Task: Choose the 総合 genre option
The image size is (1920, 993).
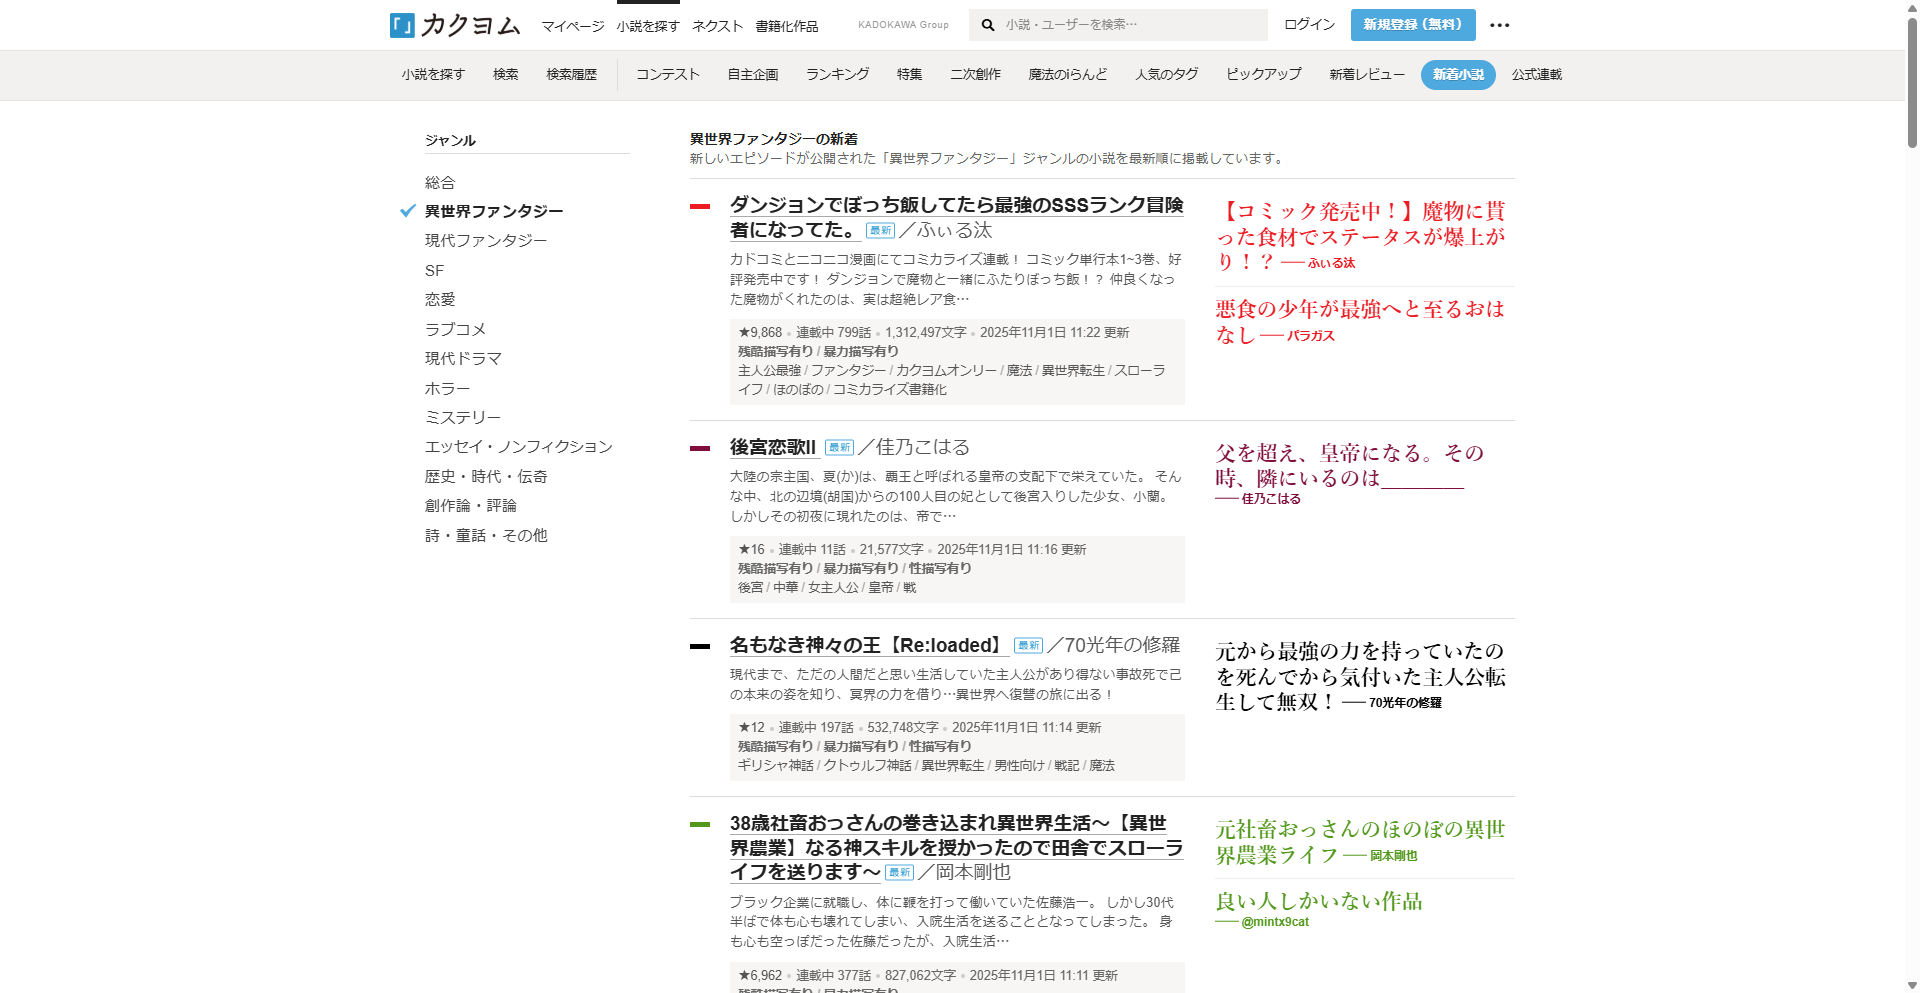Action: tap(440, 182)
